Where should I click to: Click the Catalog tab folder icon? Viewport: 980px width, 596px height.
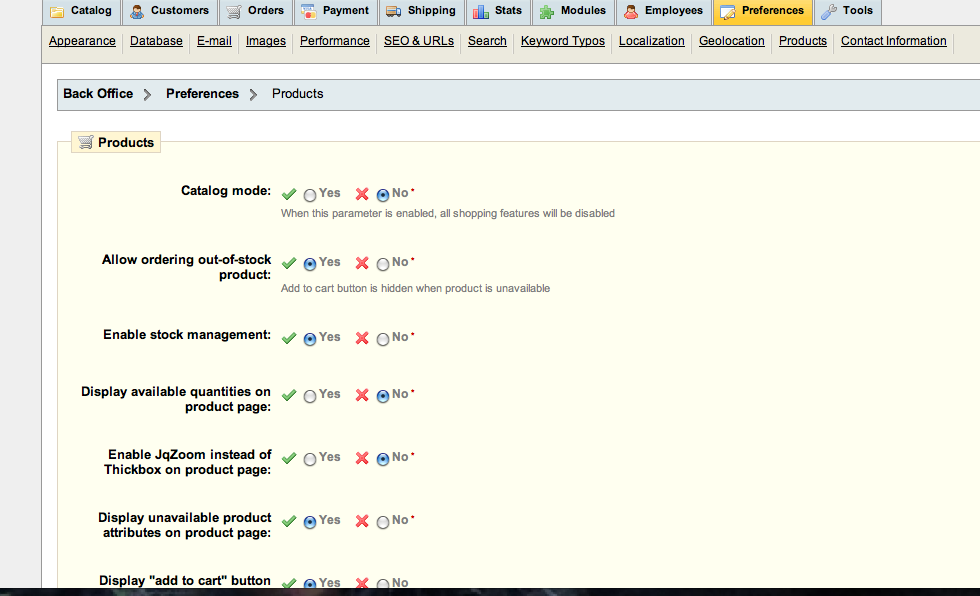57,11
